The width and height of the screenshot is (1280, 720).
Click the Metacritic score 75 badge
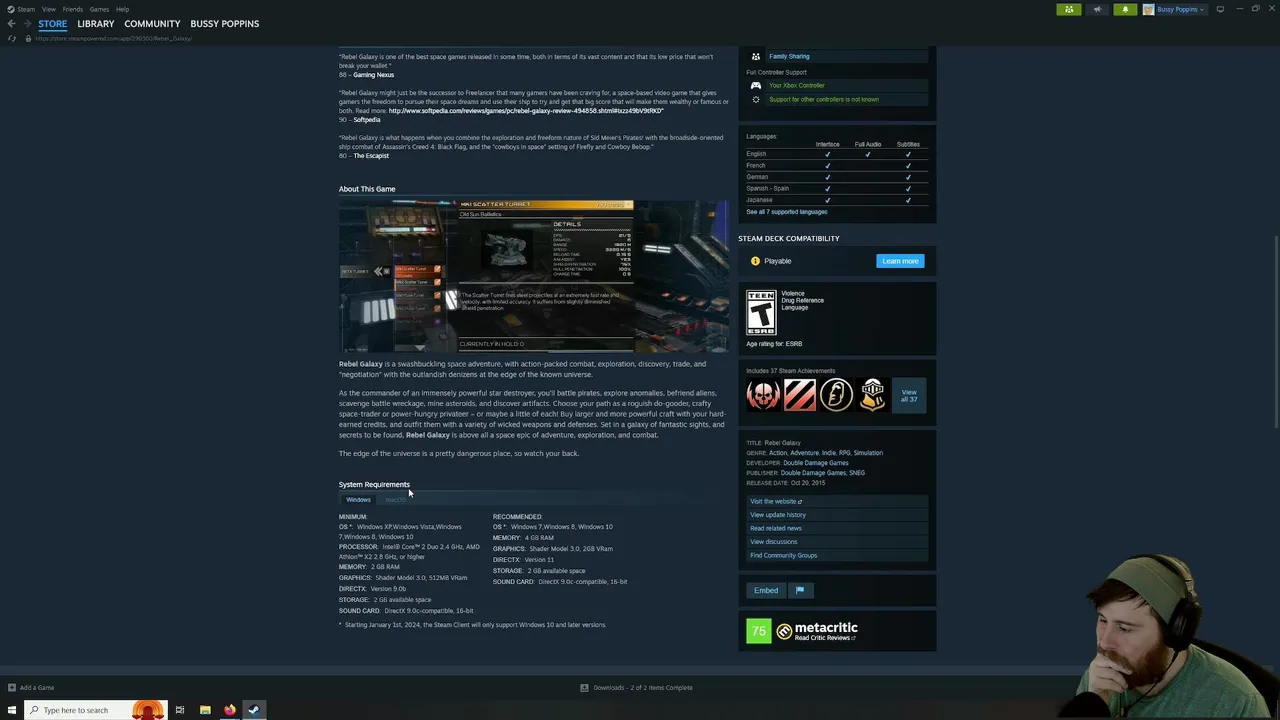pos(759,630)
